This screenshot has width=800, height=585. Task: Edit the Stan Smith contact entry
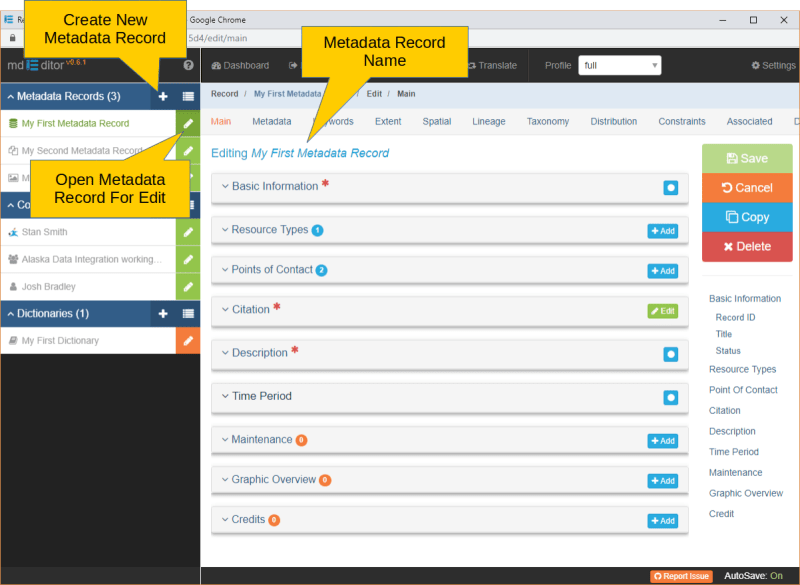(187, 231)
